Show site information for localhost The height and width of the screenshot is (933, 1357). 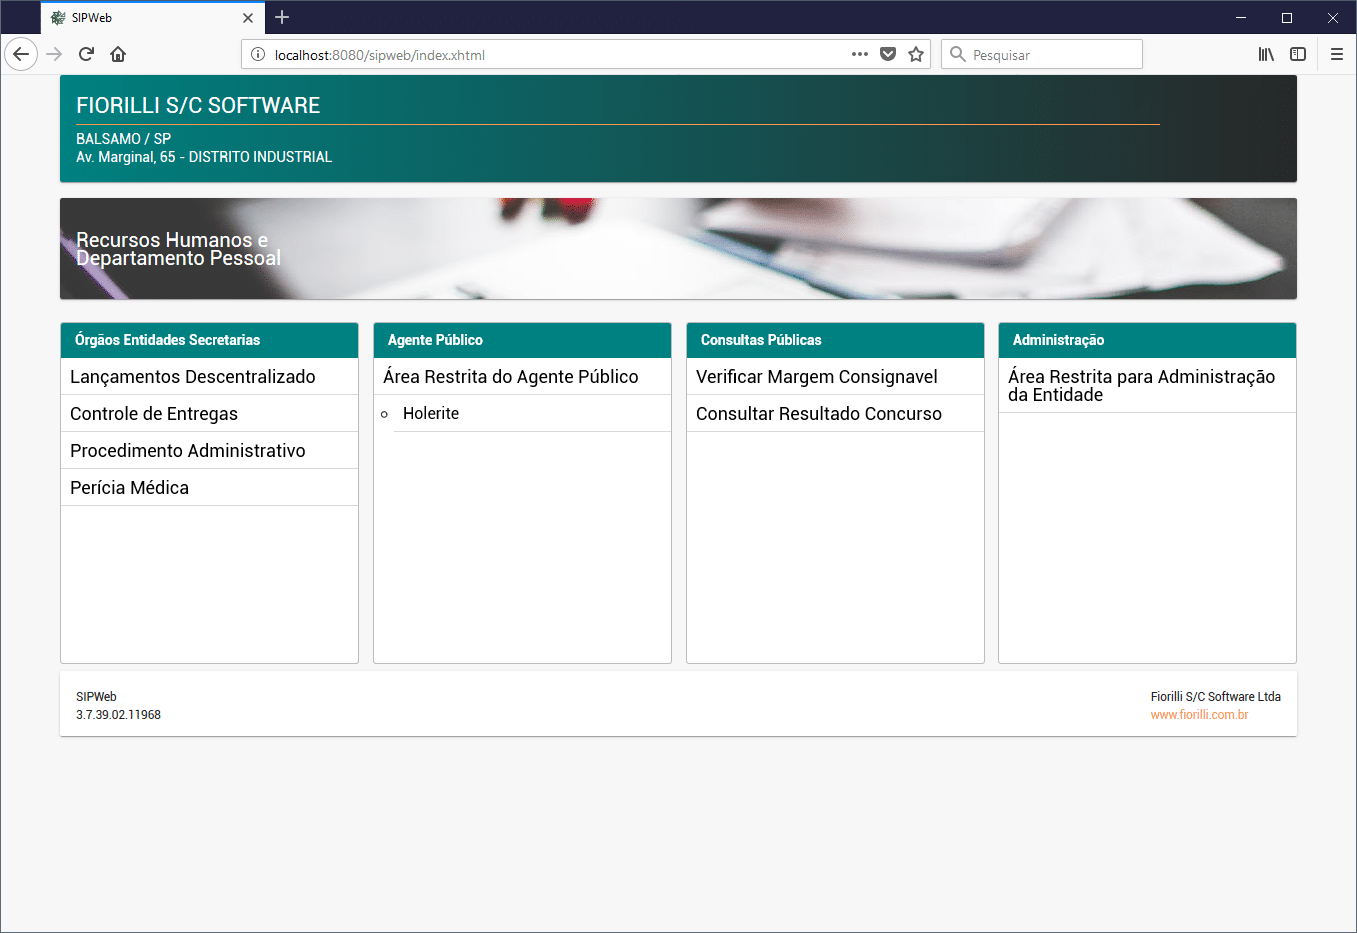point(258,54)
